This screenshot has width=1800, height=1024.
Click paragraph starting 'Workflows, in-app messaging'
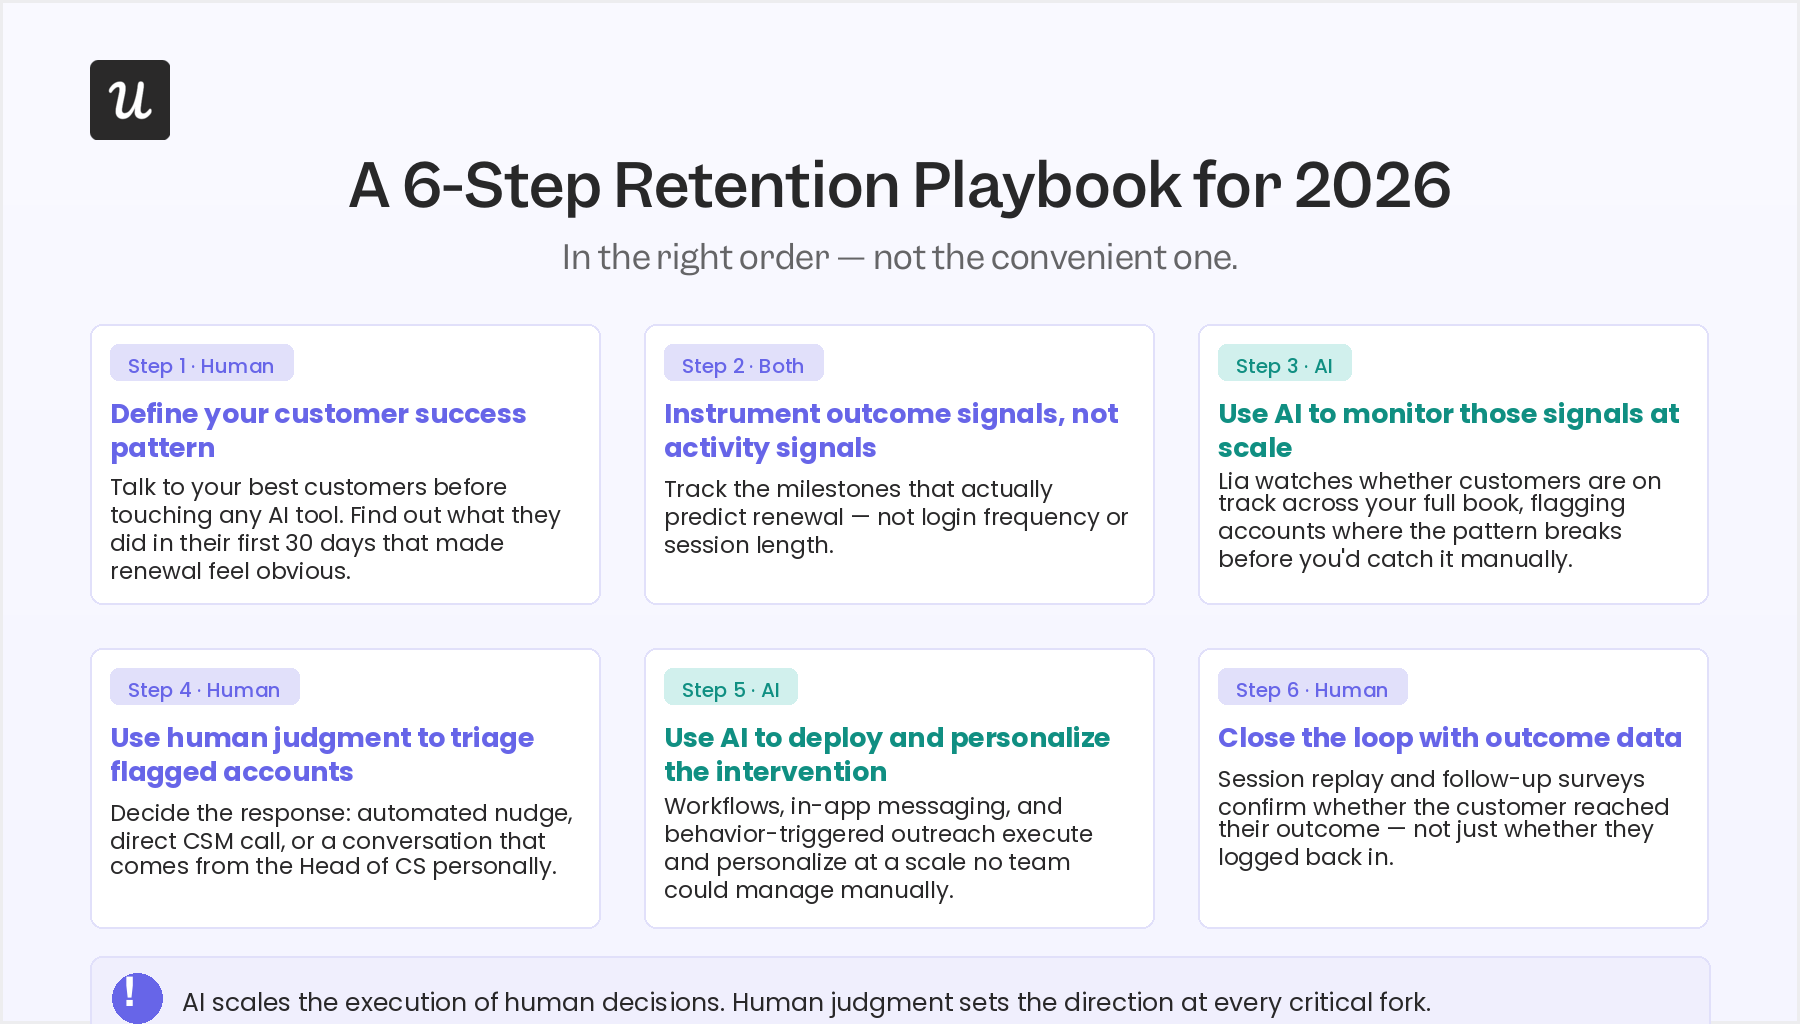[878, 848]
